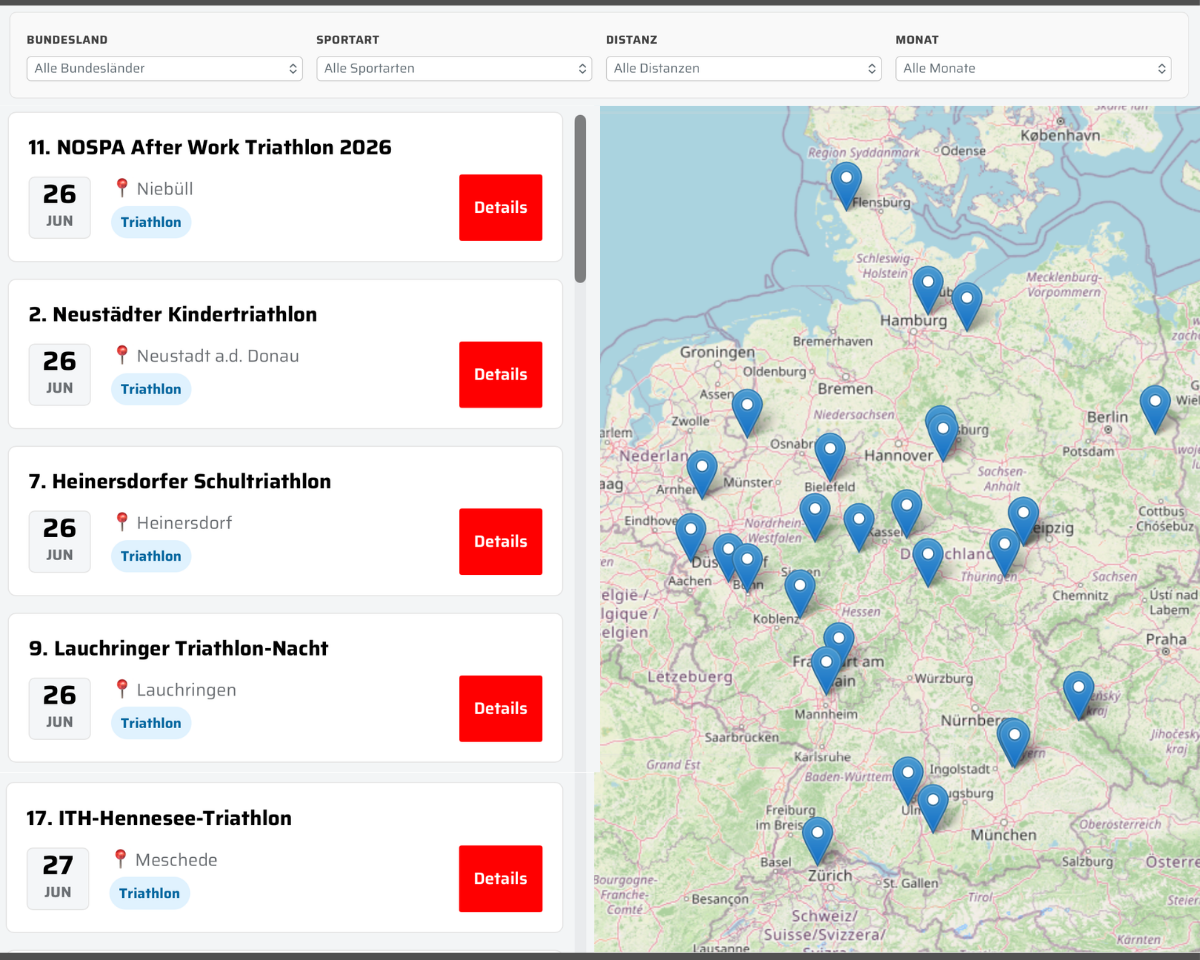Click the Triathlon tag under Meschede

(x=149, y=893)
